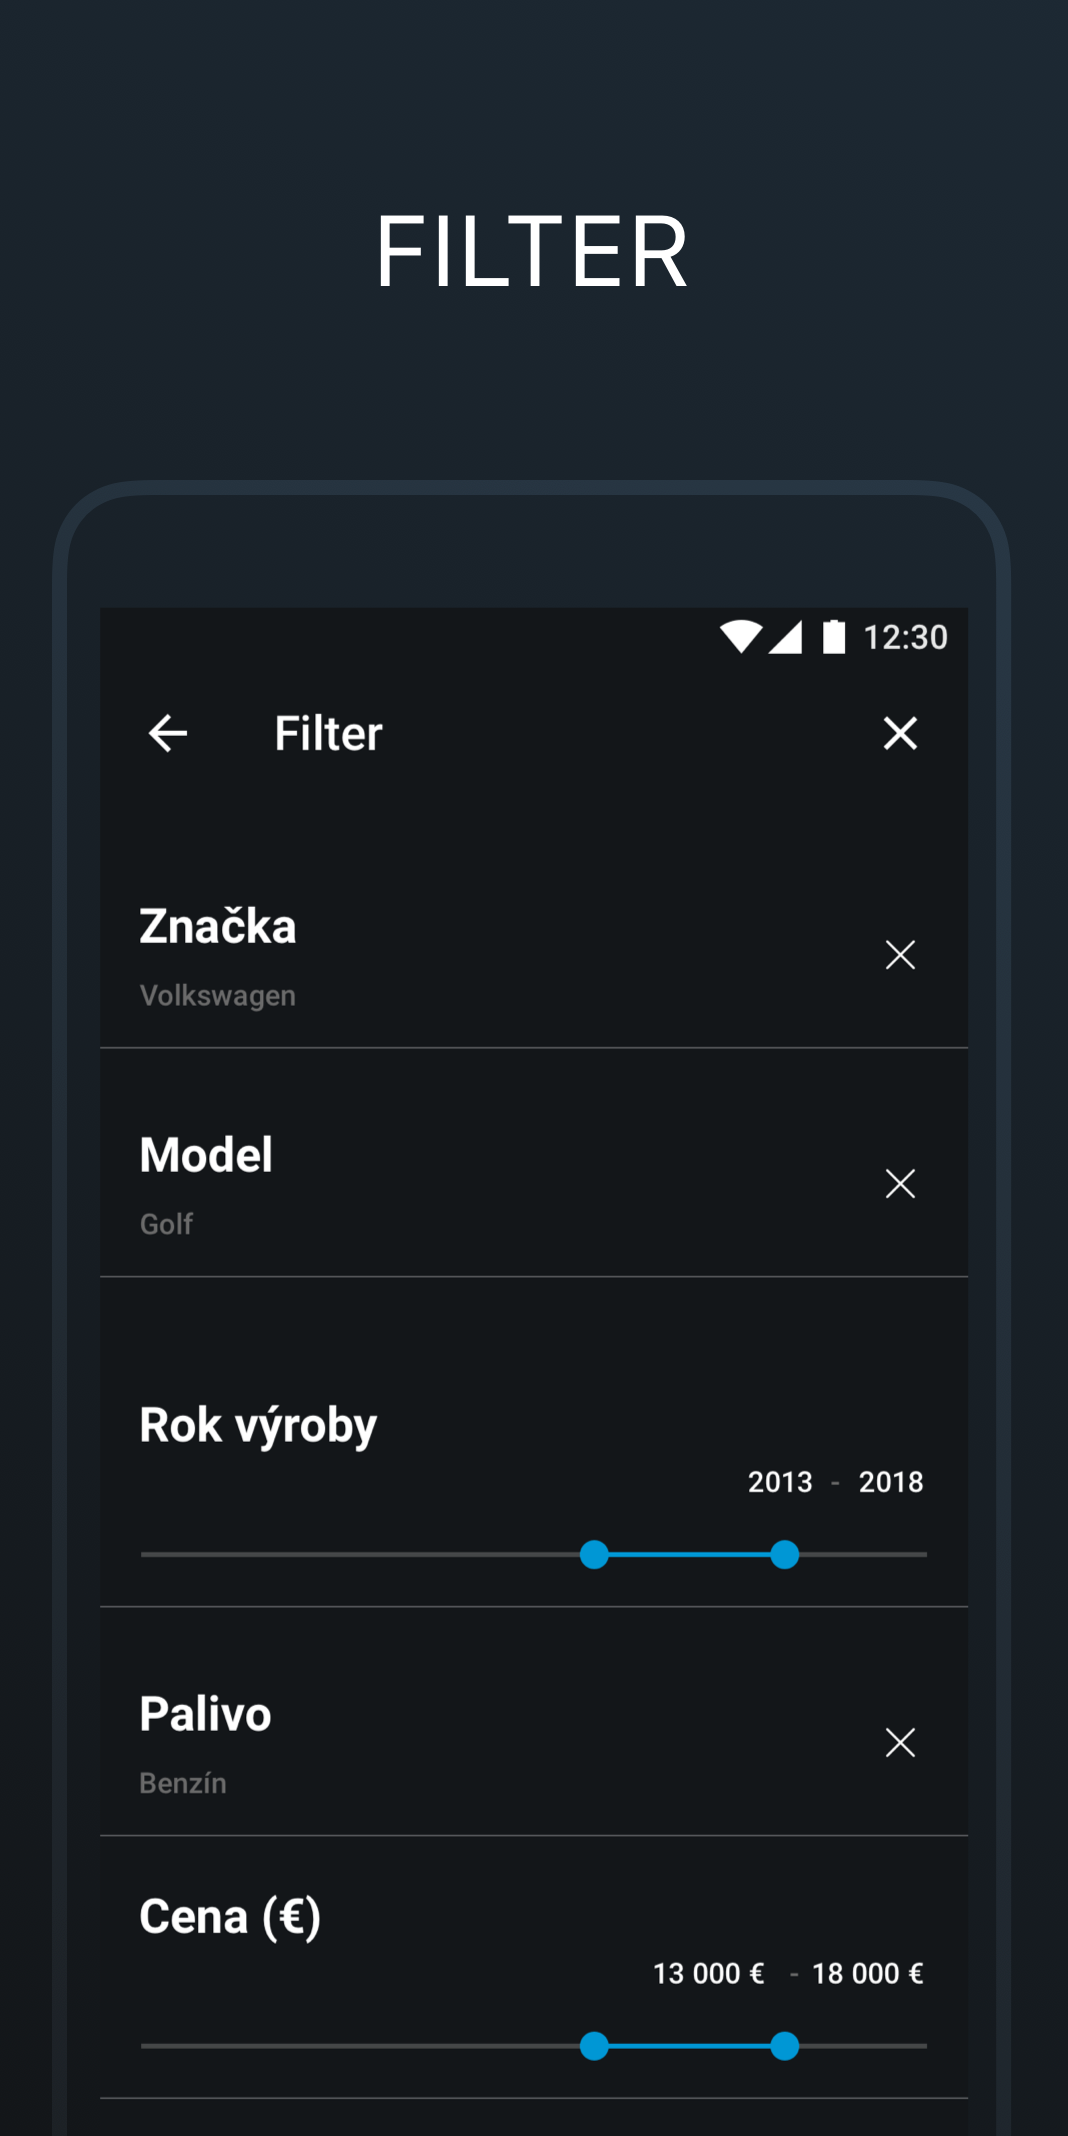Tap the Filter screen title
1068x2136 pixels.
coord(328,733)
